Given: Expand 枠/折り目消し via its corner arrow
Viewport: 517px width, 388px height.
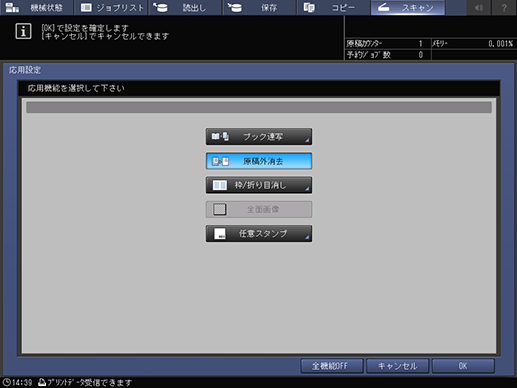Looking at the screenshot, I should click(x=307, y=190).
